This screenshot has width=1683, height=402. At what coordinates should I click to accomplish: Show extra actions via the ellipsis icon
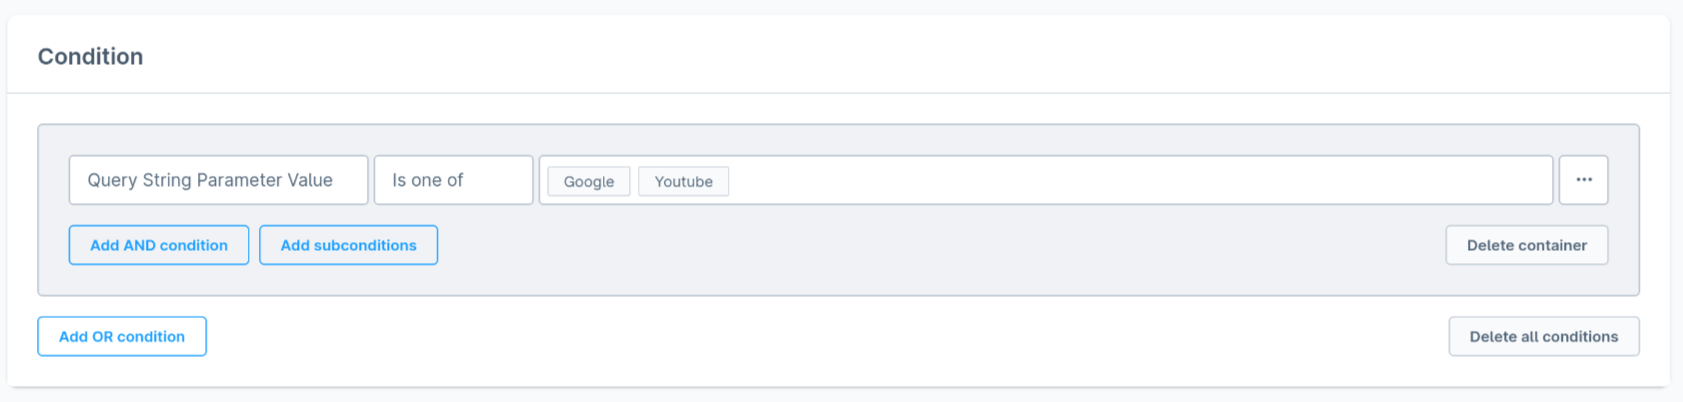pos(1583,180)
